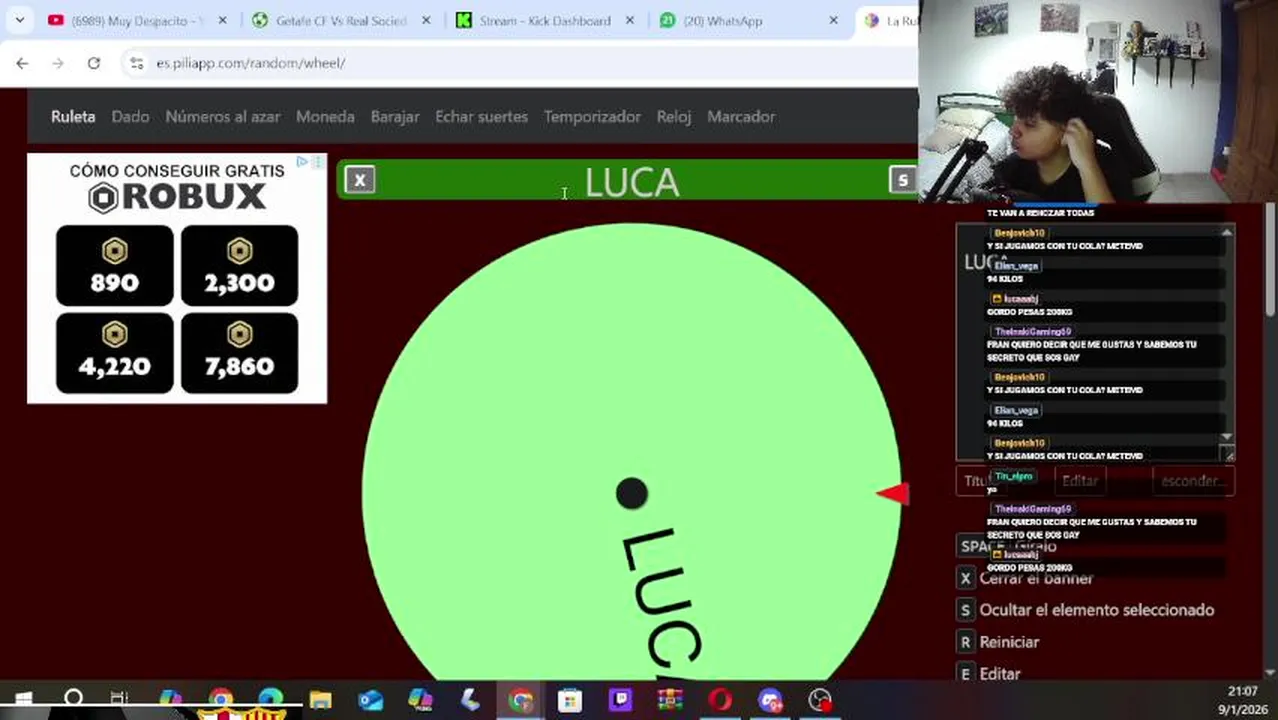The height and width of the screenshot is (720, 1278).
Task: Open the Dado page
Action: (x=130, y=117)
